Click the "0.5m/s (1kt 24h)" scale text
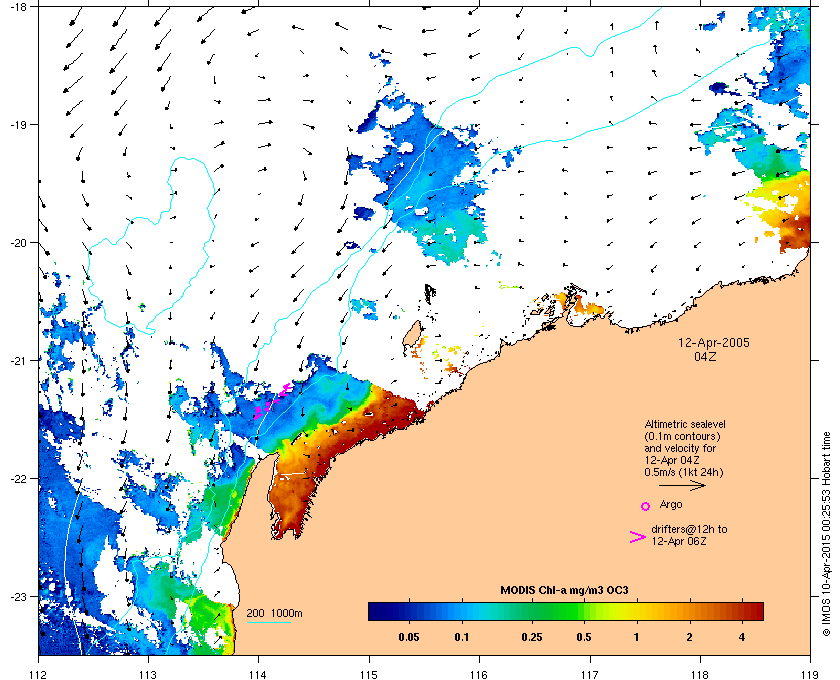 (684, 473)
